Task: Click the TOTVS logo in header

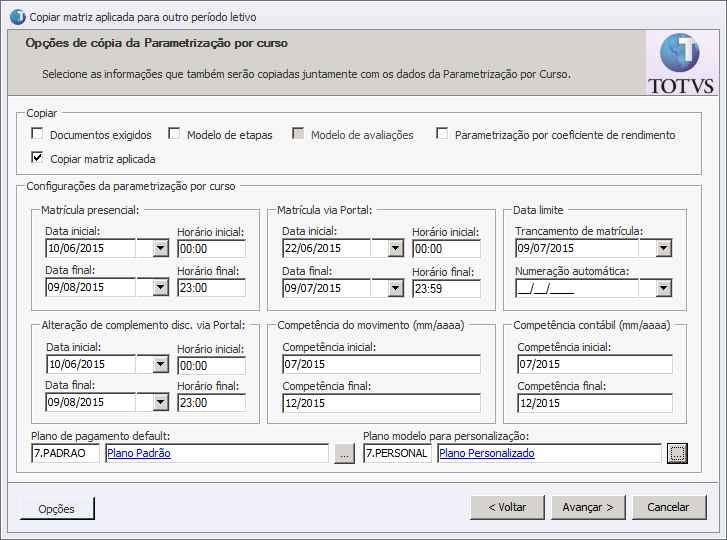Action: 681,63
